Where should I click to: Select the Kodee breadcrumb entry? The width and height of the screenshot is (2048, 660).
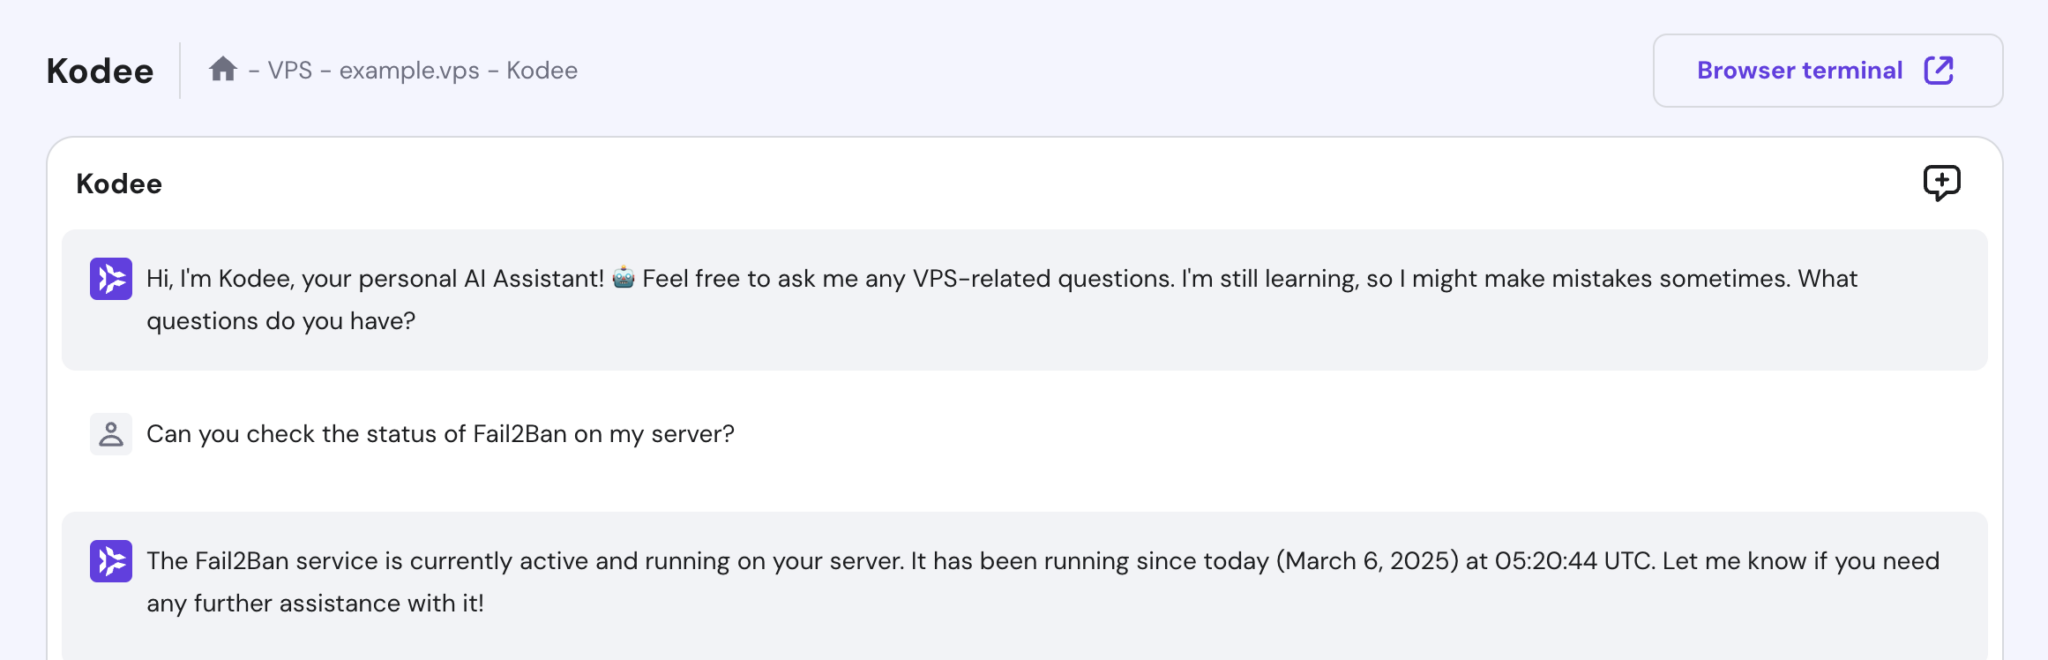tap(542, 70)
